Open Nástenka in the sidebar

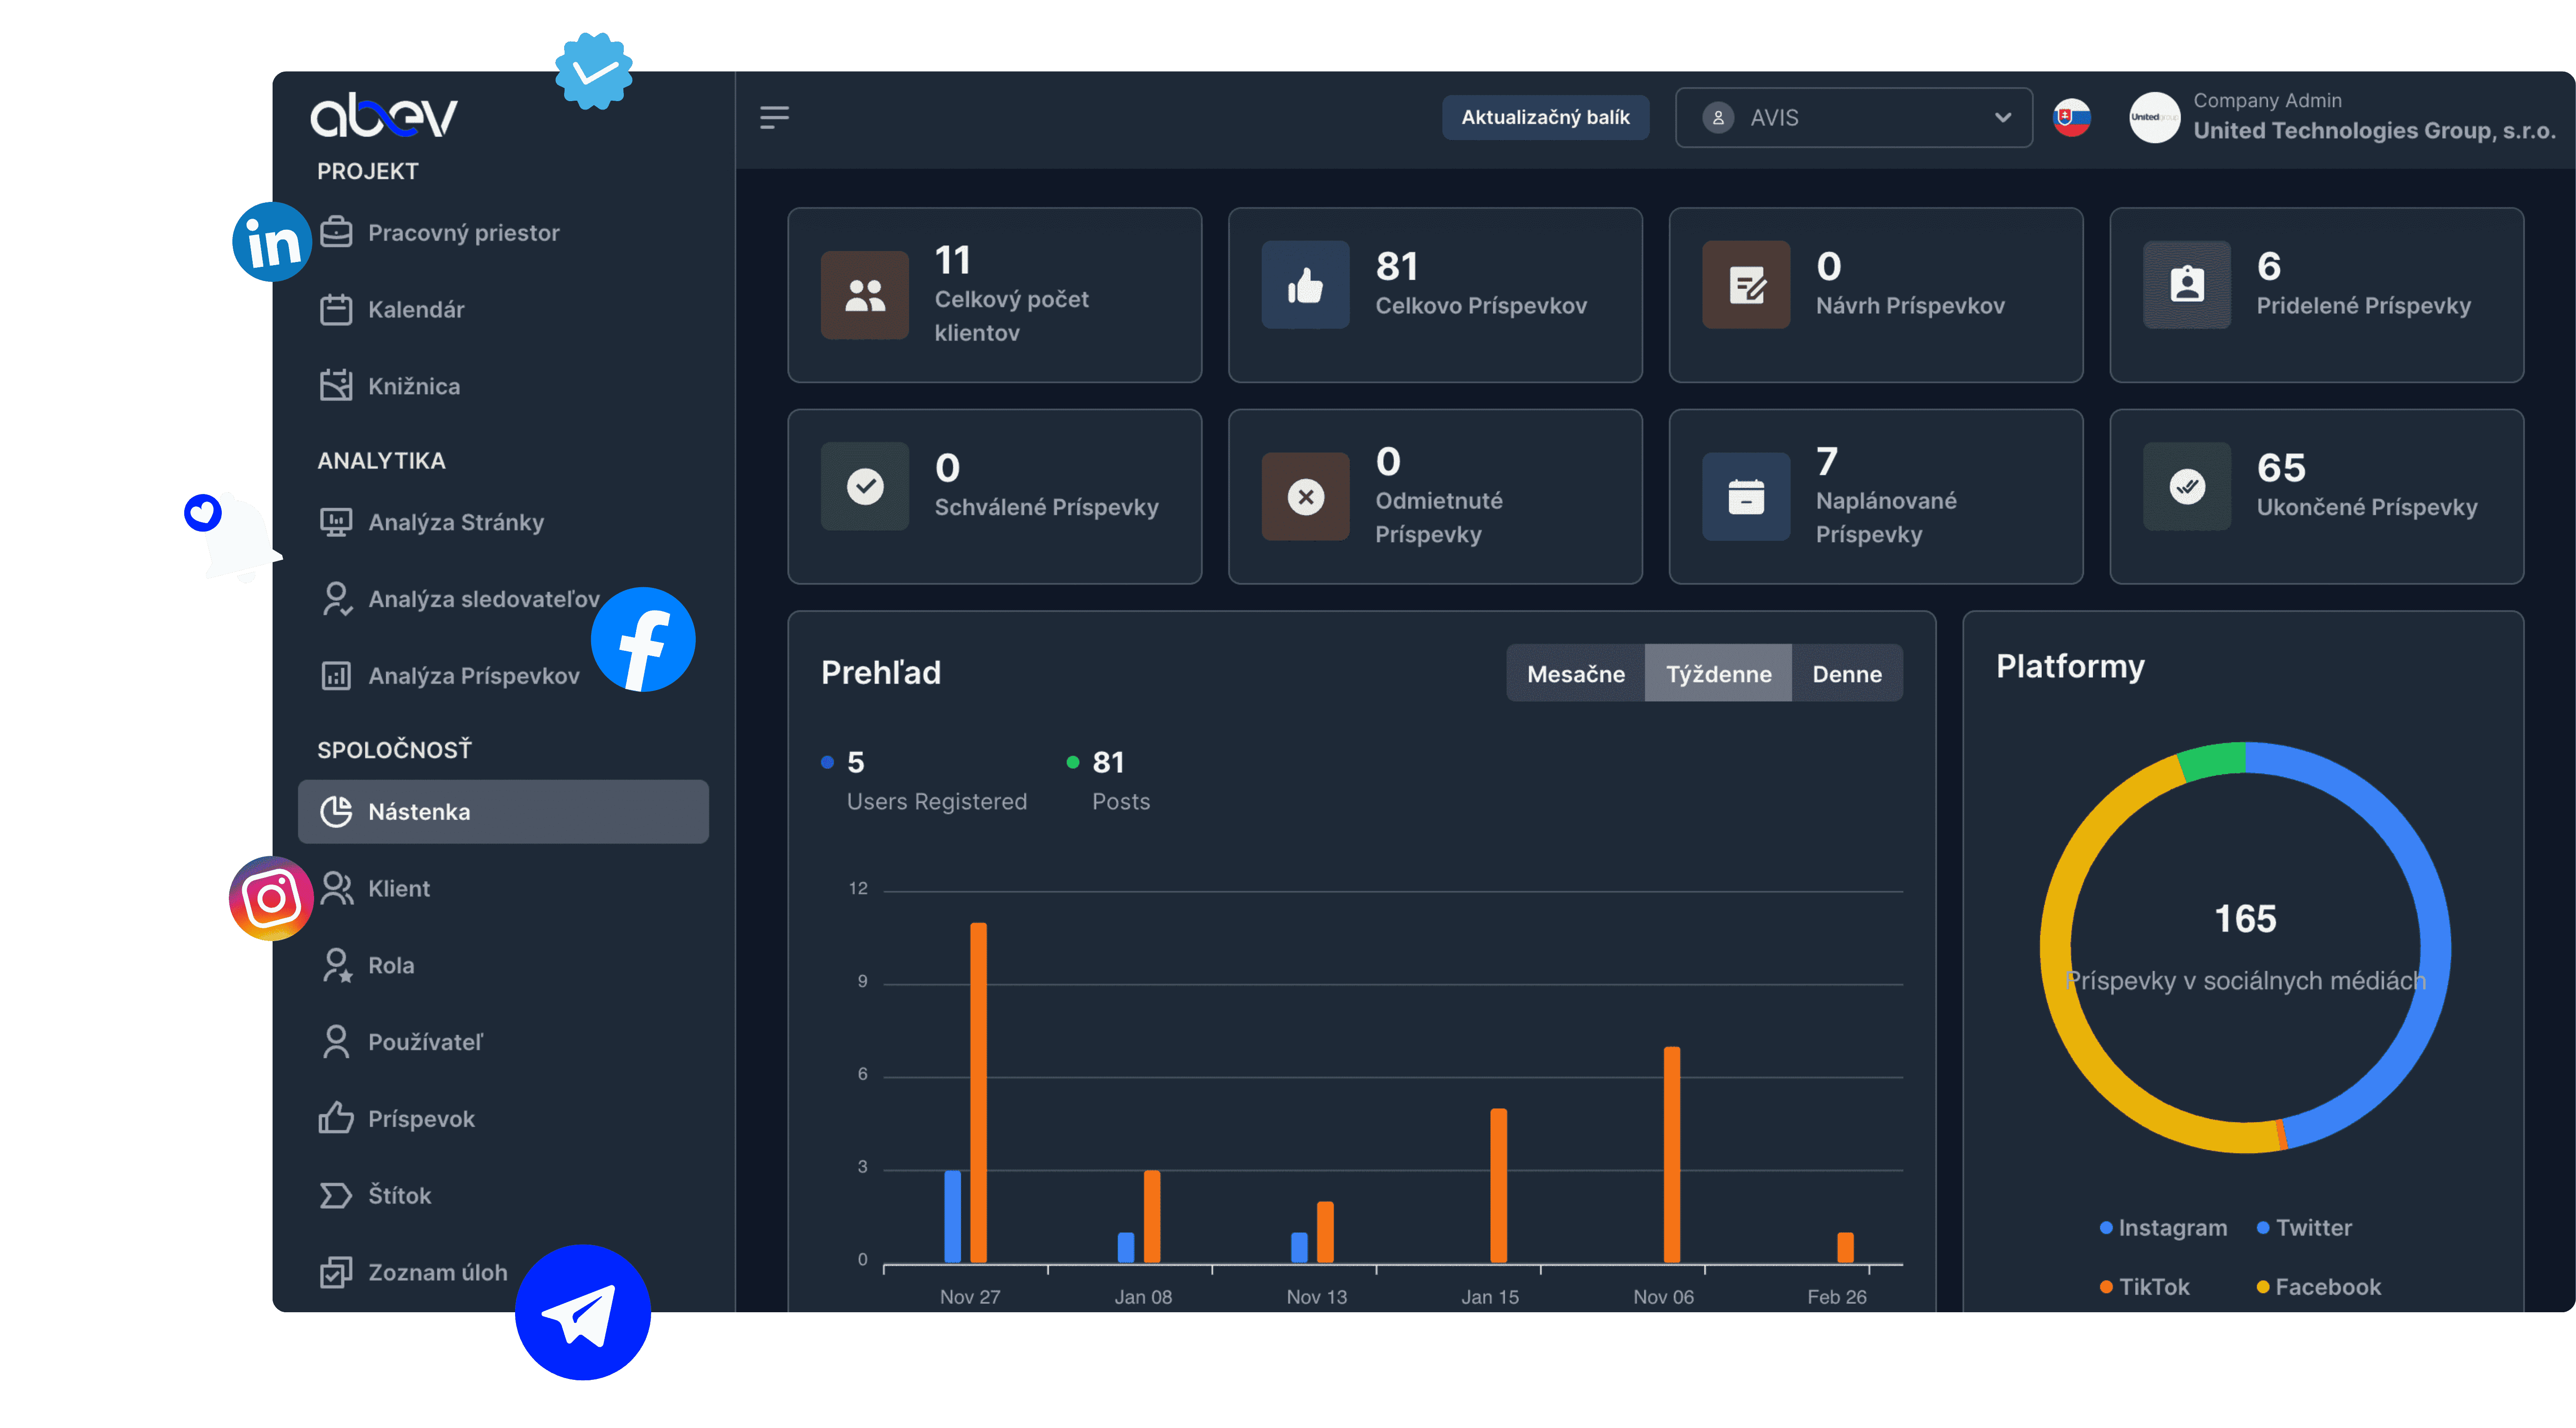(x=503, y=812)
